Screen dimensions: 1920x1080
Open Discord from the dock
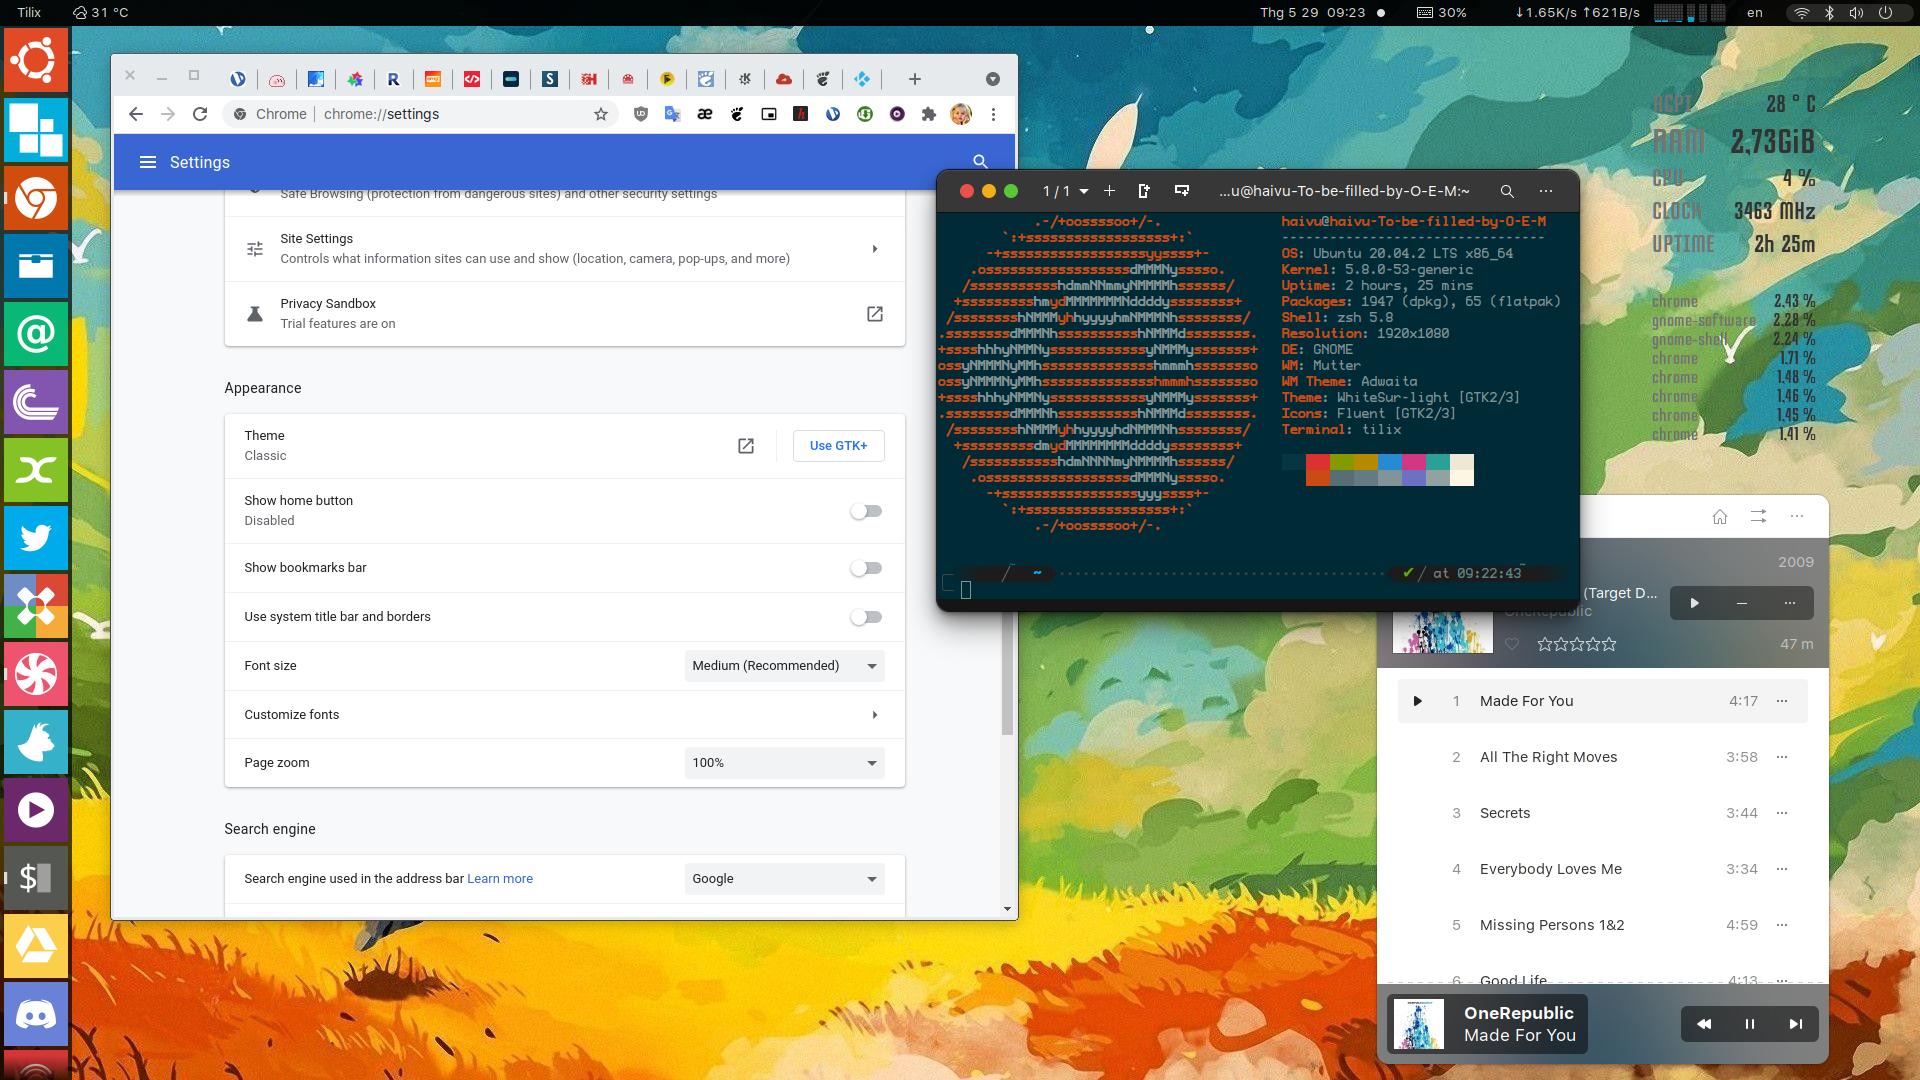click(36, 1014)
